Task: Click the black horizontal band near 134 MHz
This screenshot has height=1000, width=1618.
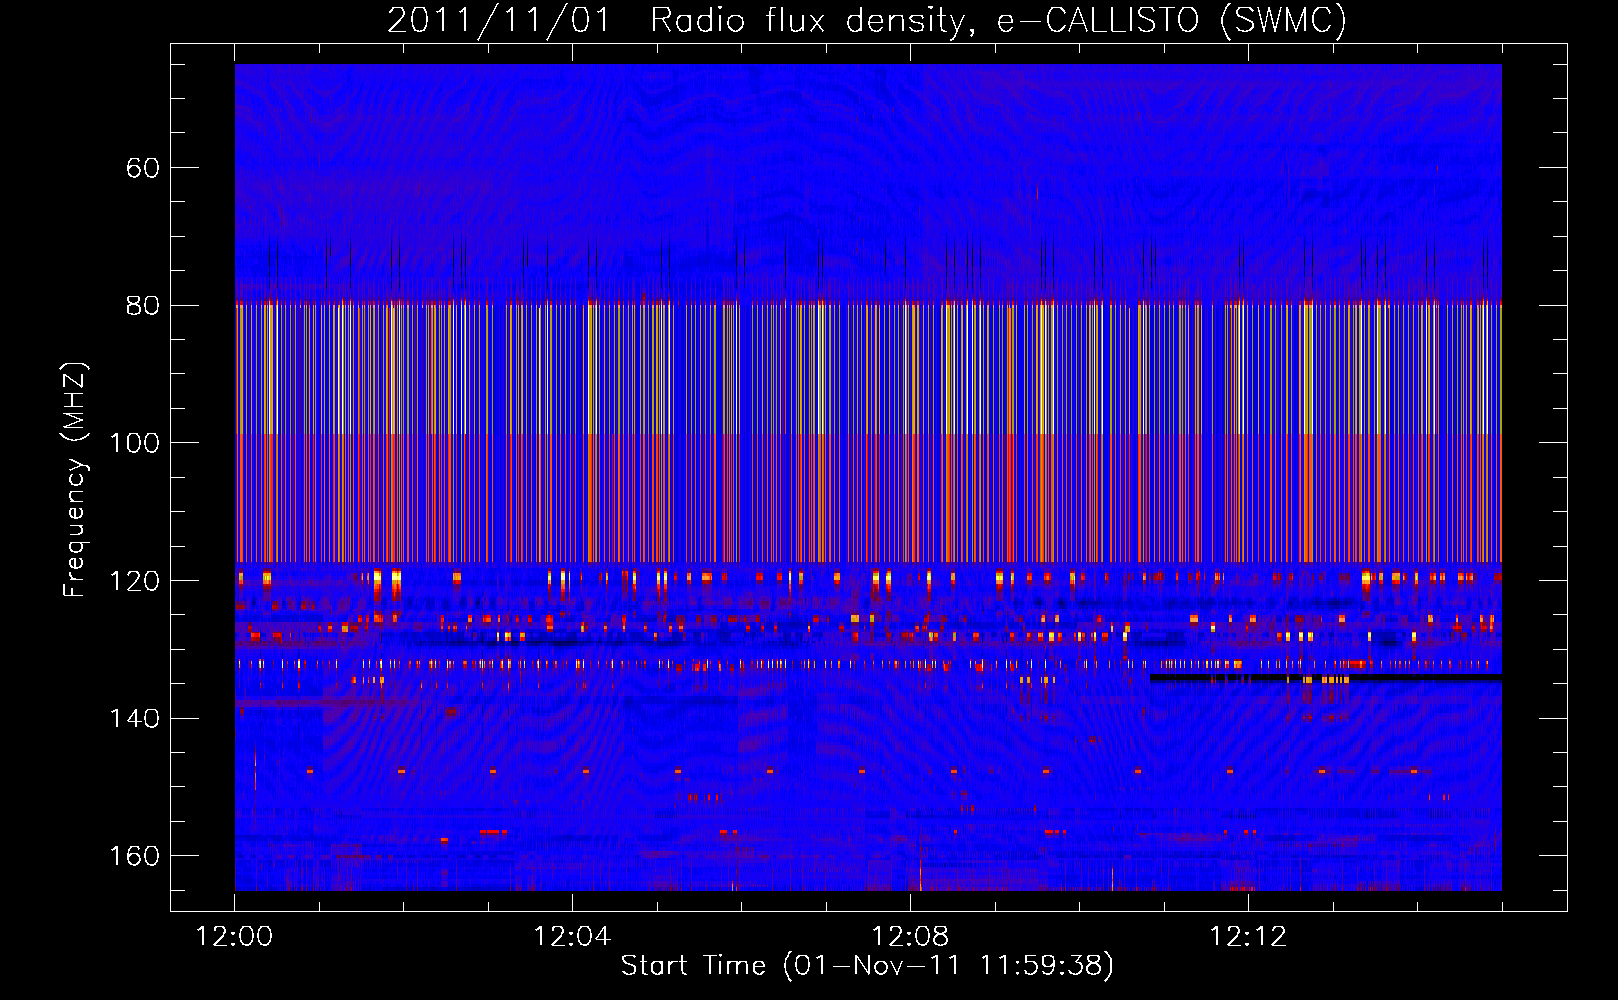Action: (1326, 678)
